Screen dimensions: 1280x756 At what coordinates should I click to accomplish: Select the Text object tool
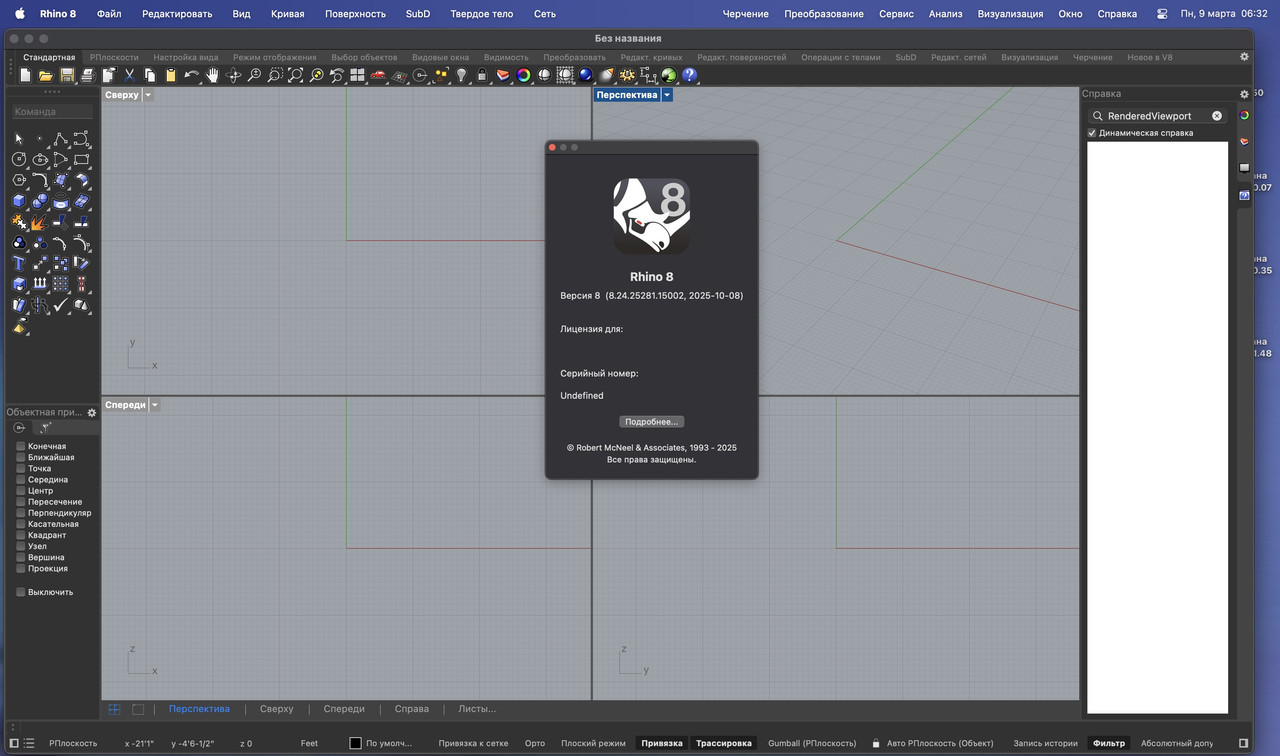pos(19,263)
